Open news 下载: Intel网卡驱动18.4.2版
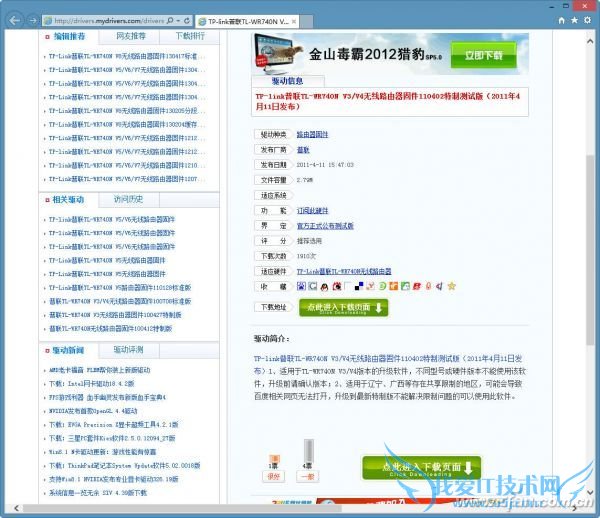This screenshot has height=518, width=600. click(x=91, y=384)
